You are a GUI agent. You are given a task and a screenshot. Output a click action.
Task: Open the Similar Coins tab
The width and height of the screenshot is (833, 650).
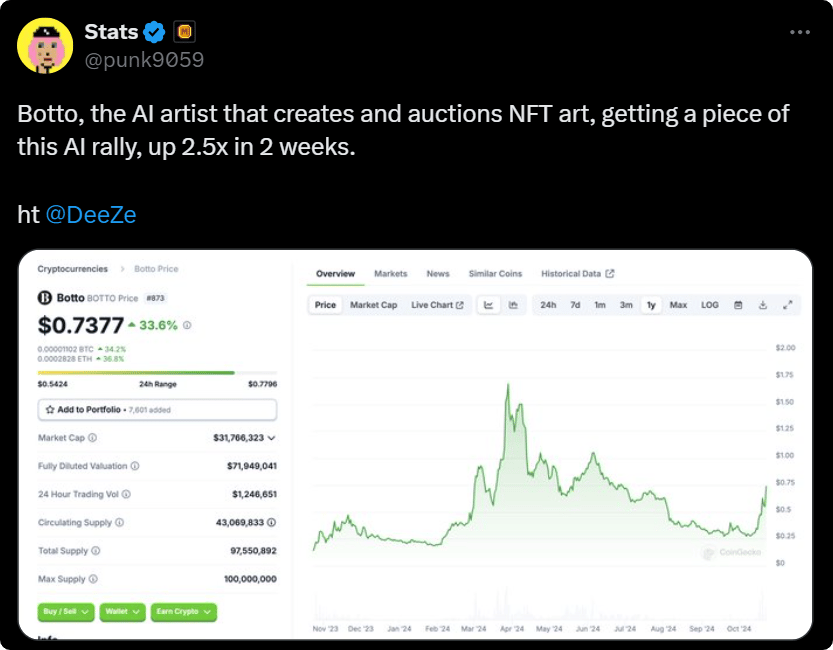(x=495, y=273)
